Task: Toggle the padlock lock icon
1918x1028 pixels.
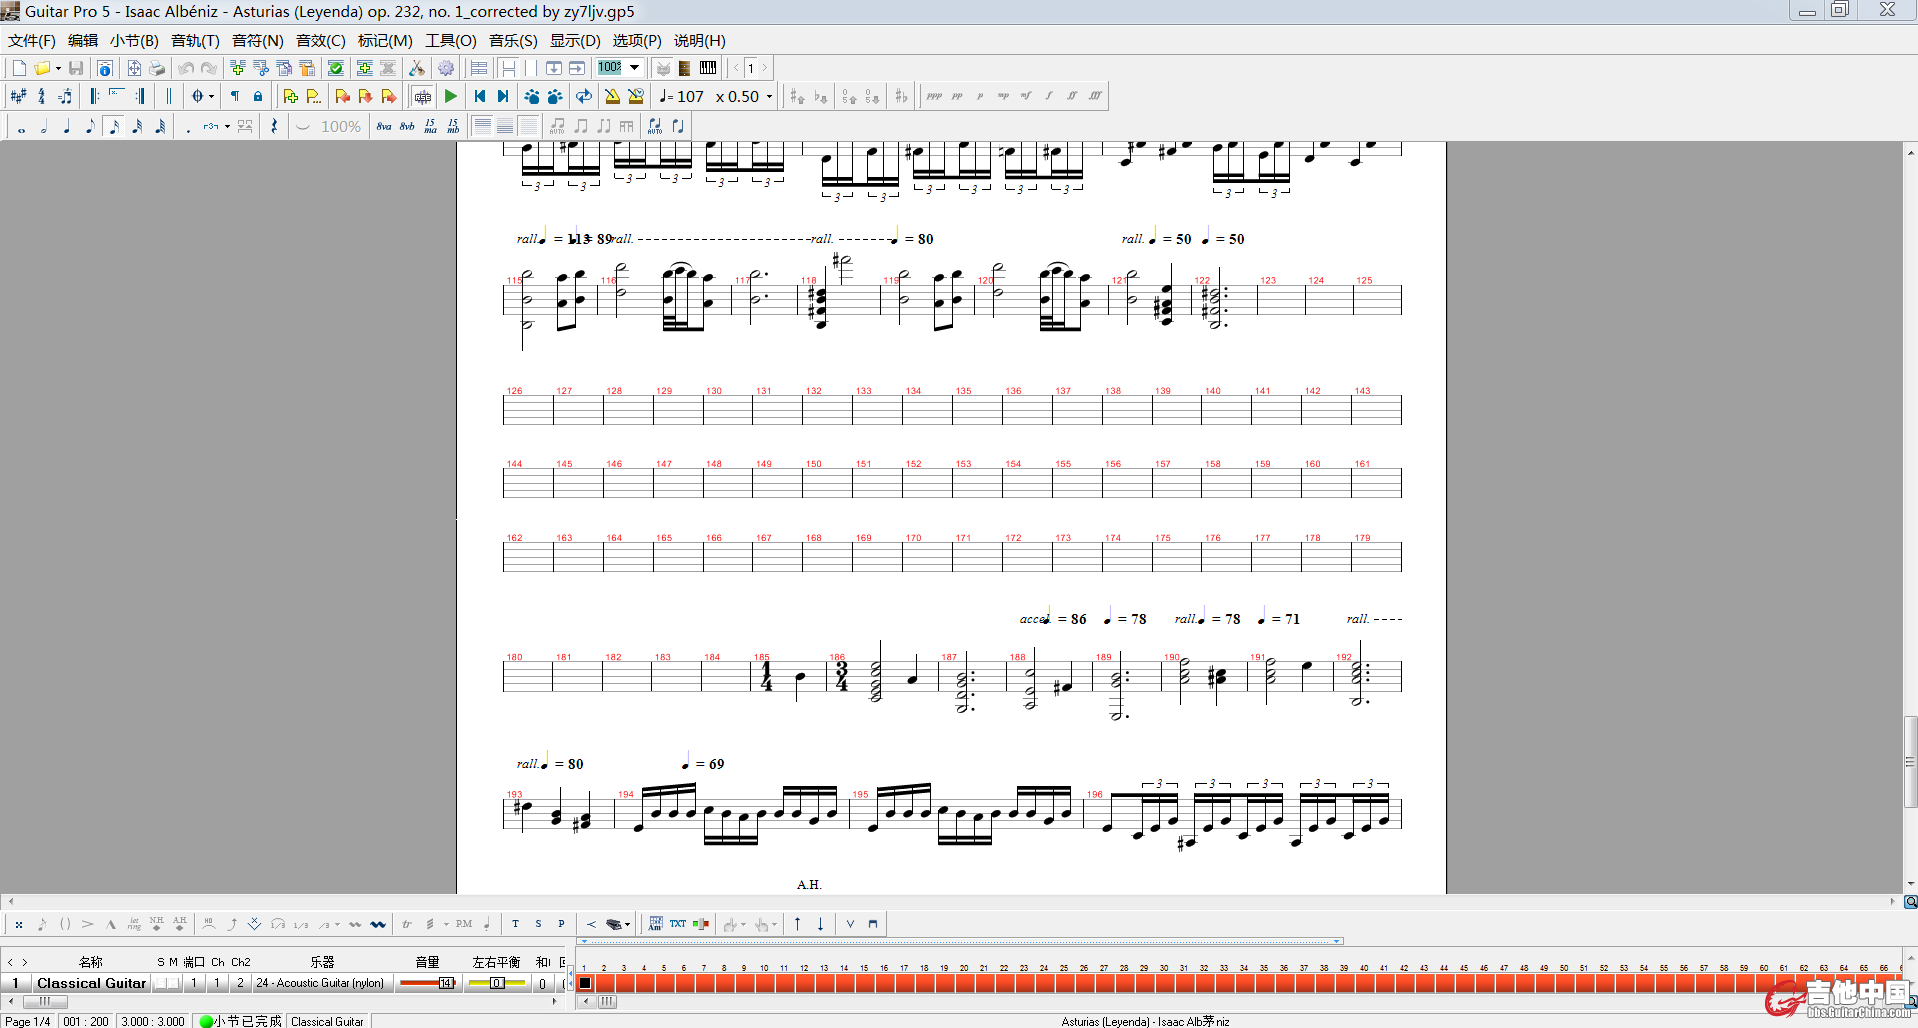Action: tap(258, 96)
